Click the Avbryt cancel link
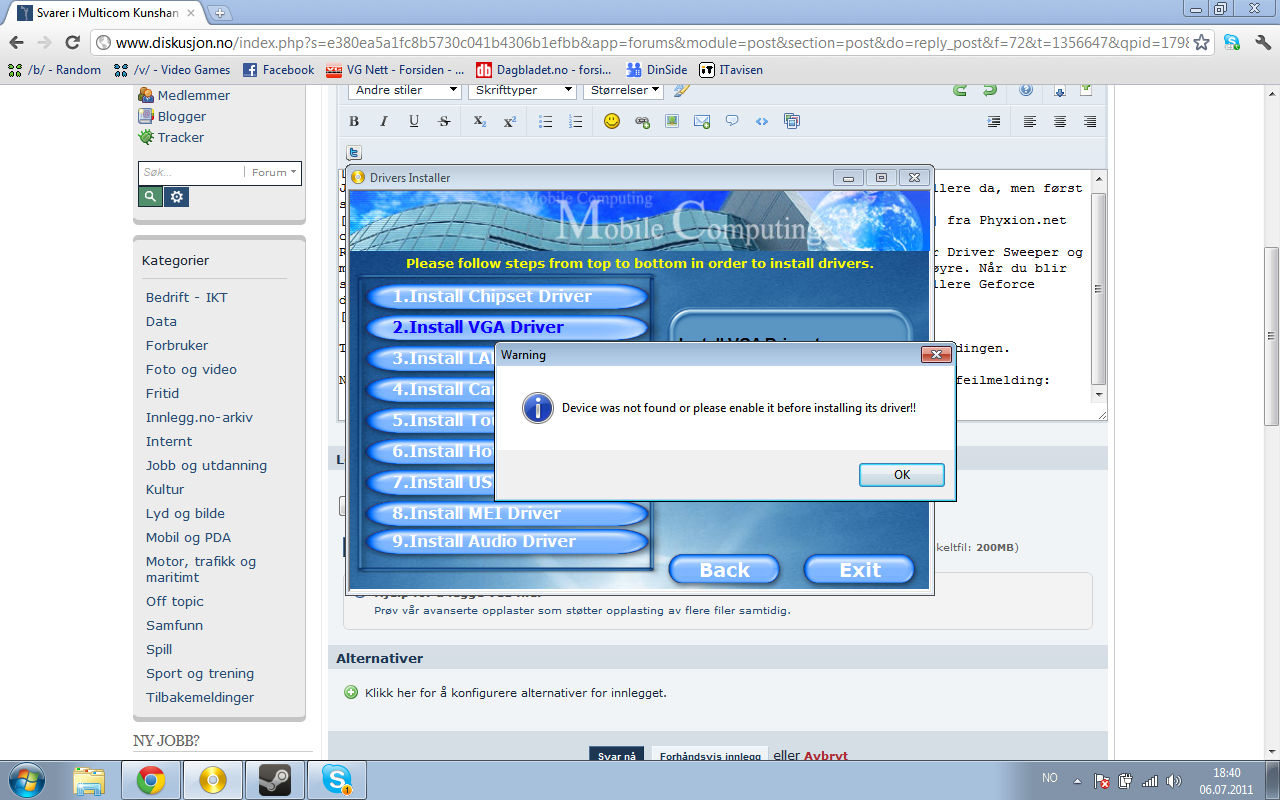 (826, 756)
